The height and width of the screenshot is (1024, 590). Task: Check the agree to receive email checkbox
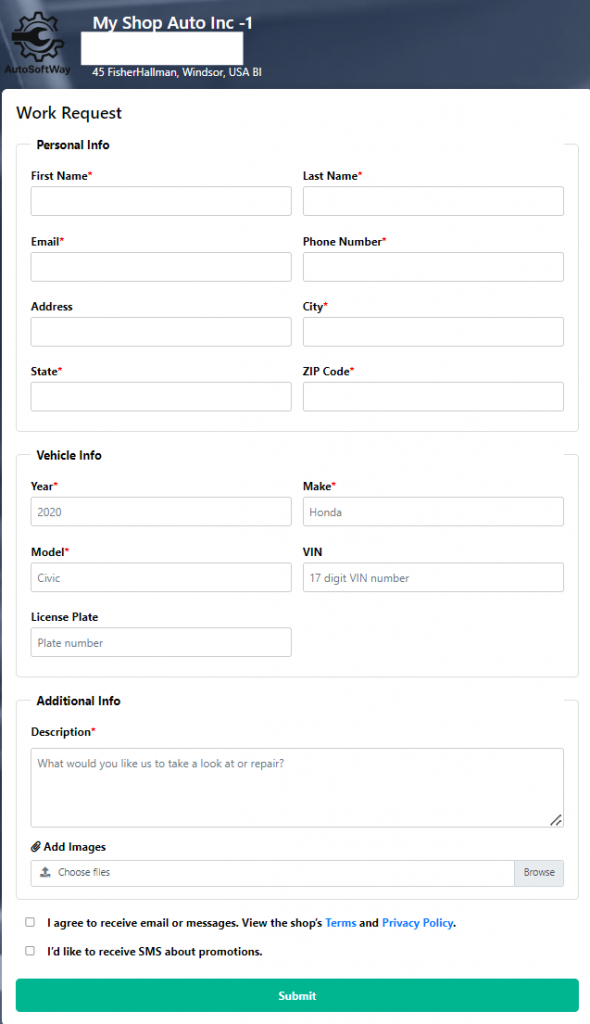pos(30,922)
